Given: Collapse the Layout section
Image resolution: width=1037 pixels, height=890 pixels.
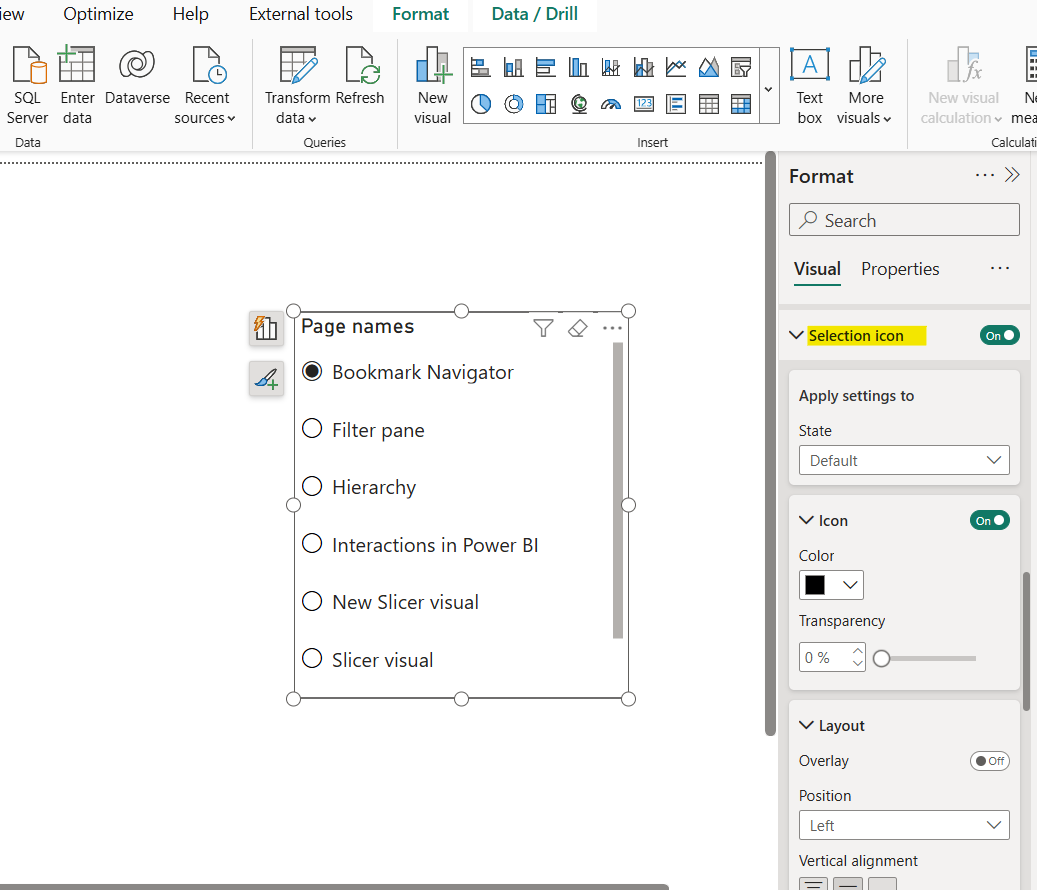Looking at the screenshot, I should click(x=807, y=725).
